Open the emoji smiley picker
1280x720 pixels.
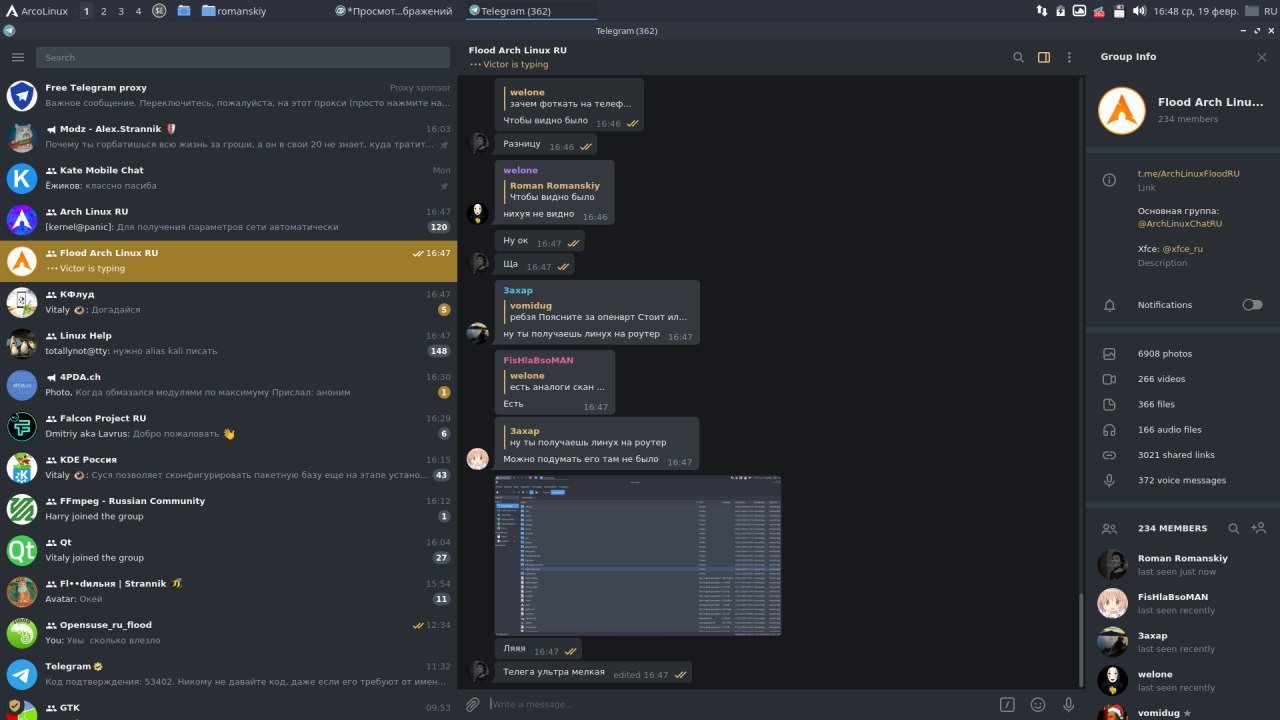(1038, 704)
